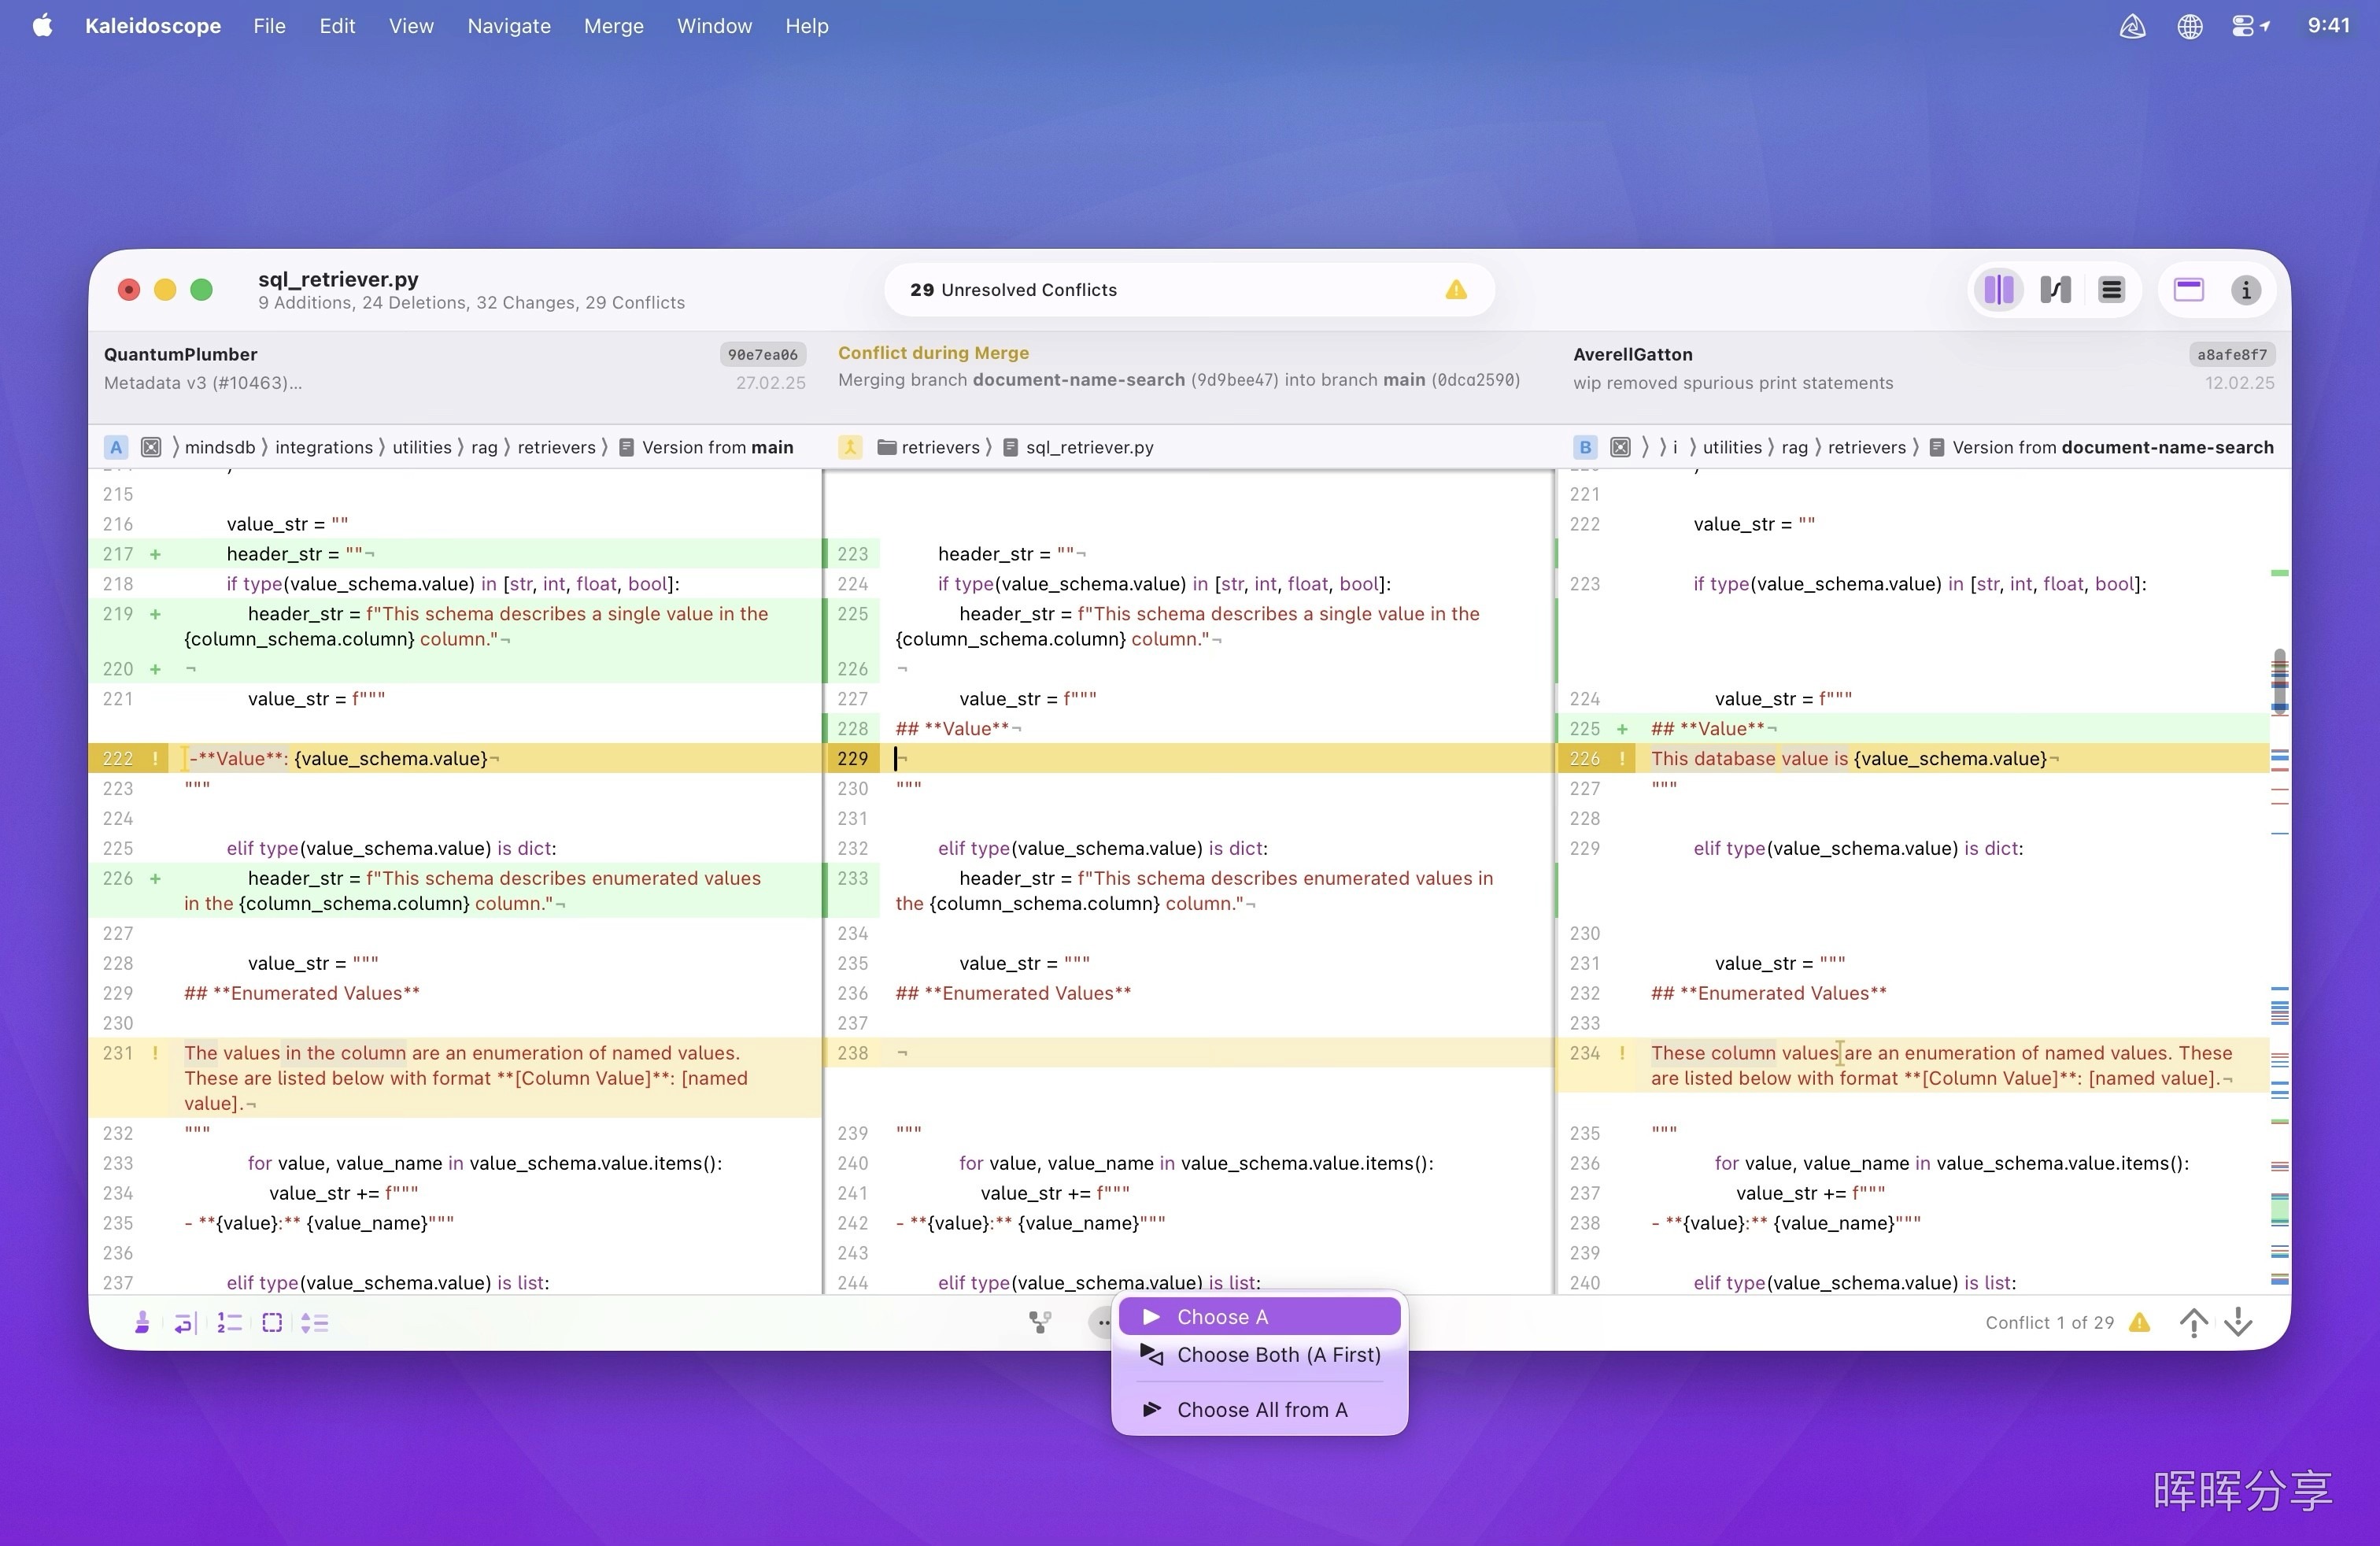Open Control Center in macOS menu bar
Screen dimensions: 2380x1546
2249,26
